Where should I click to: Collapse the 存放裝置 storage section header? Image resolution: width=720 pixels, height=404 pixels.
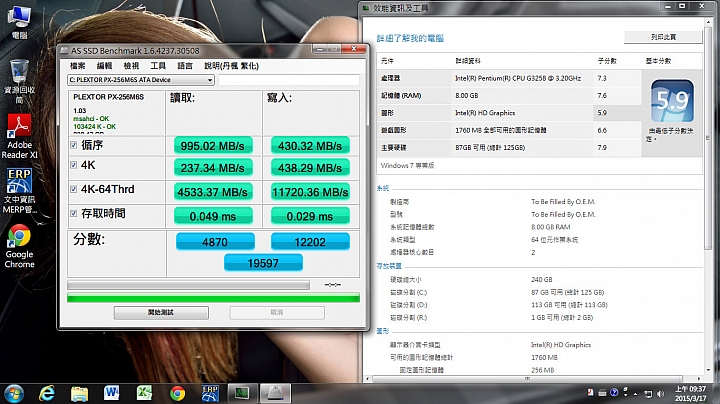pyautogui.click(x=389, y=266)
